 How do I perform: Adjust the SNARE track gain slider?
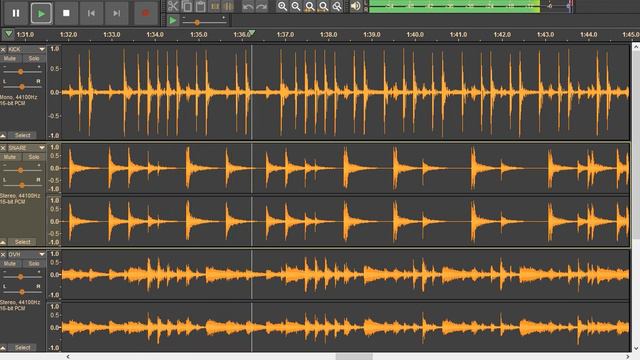(21, 169)
